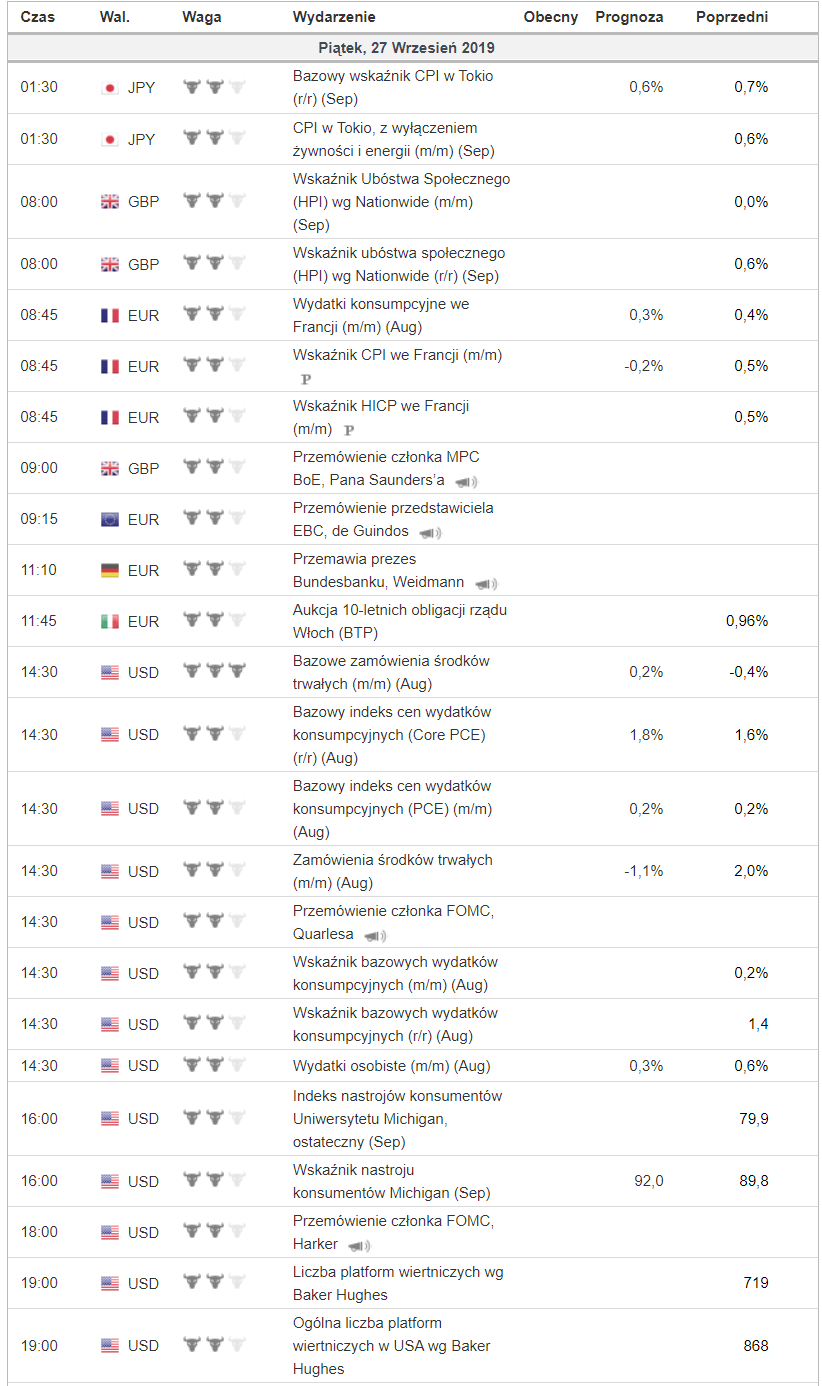Click the Prognoza column header

[x=629, y=17]
